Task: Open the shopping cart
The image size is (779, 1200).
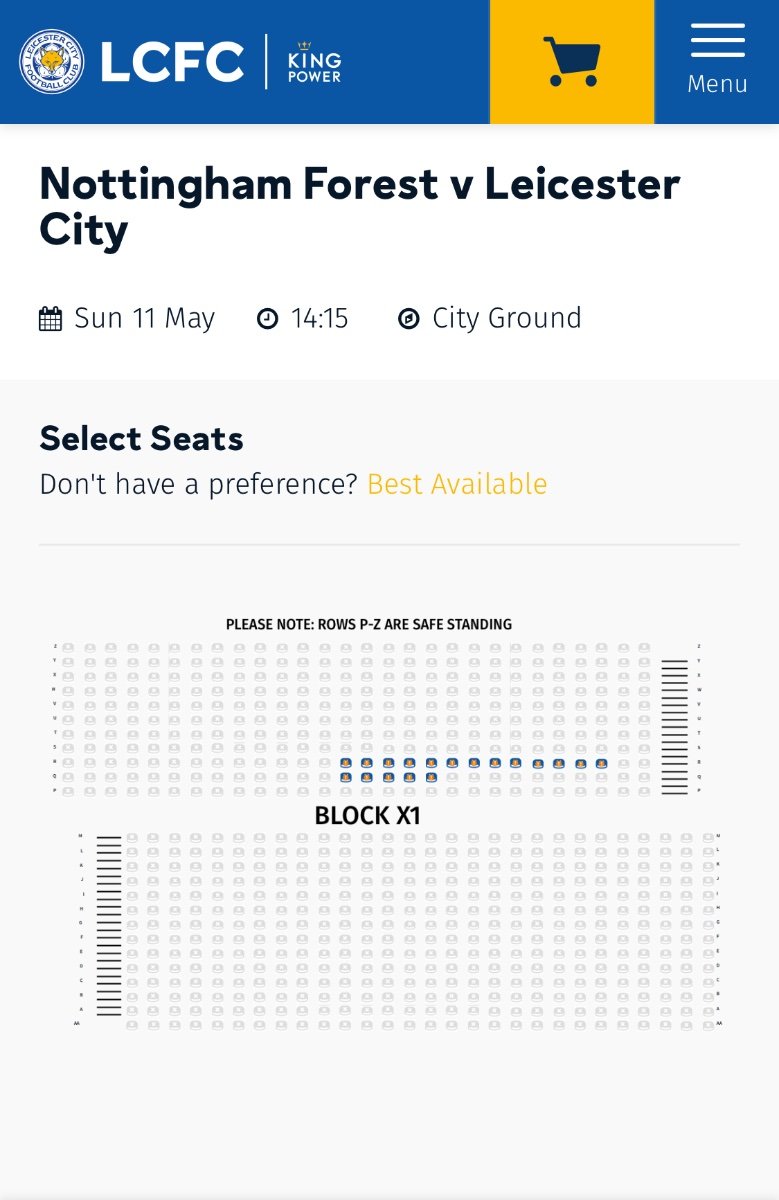Action: (571, 61)
